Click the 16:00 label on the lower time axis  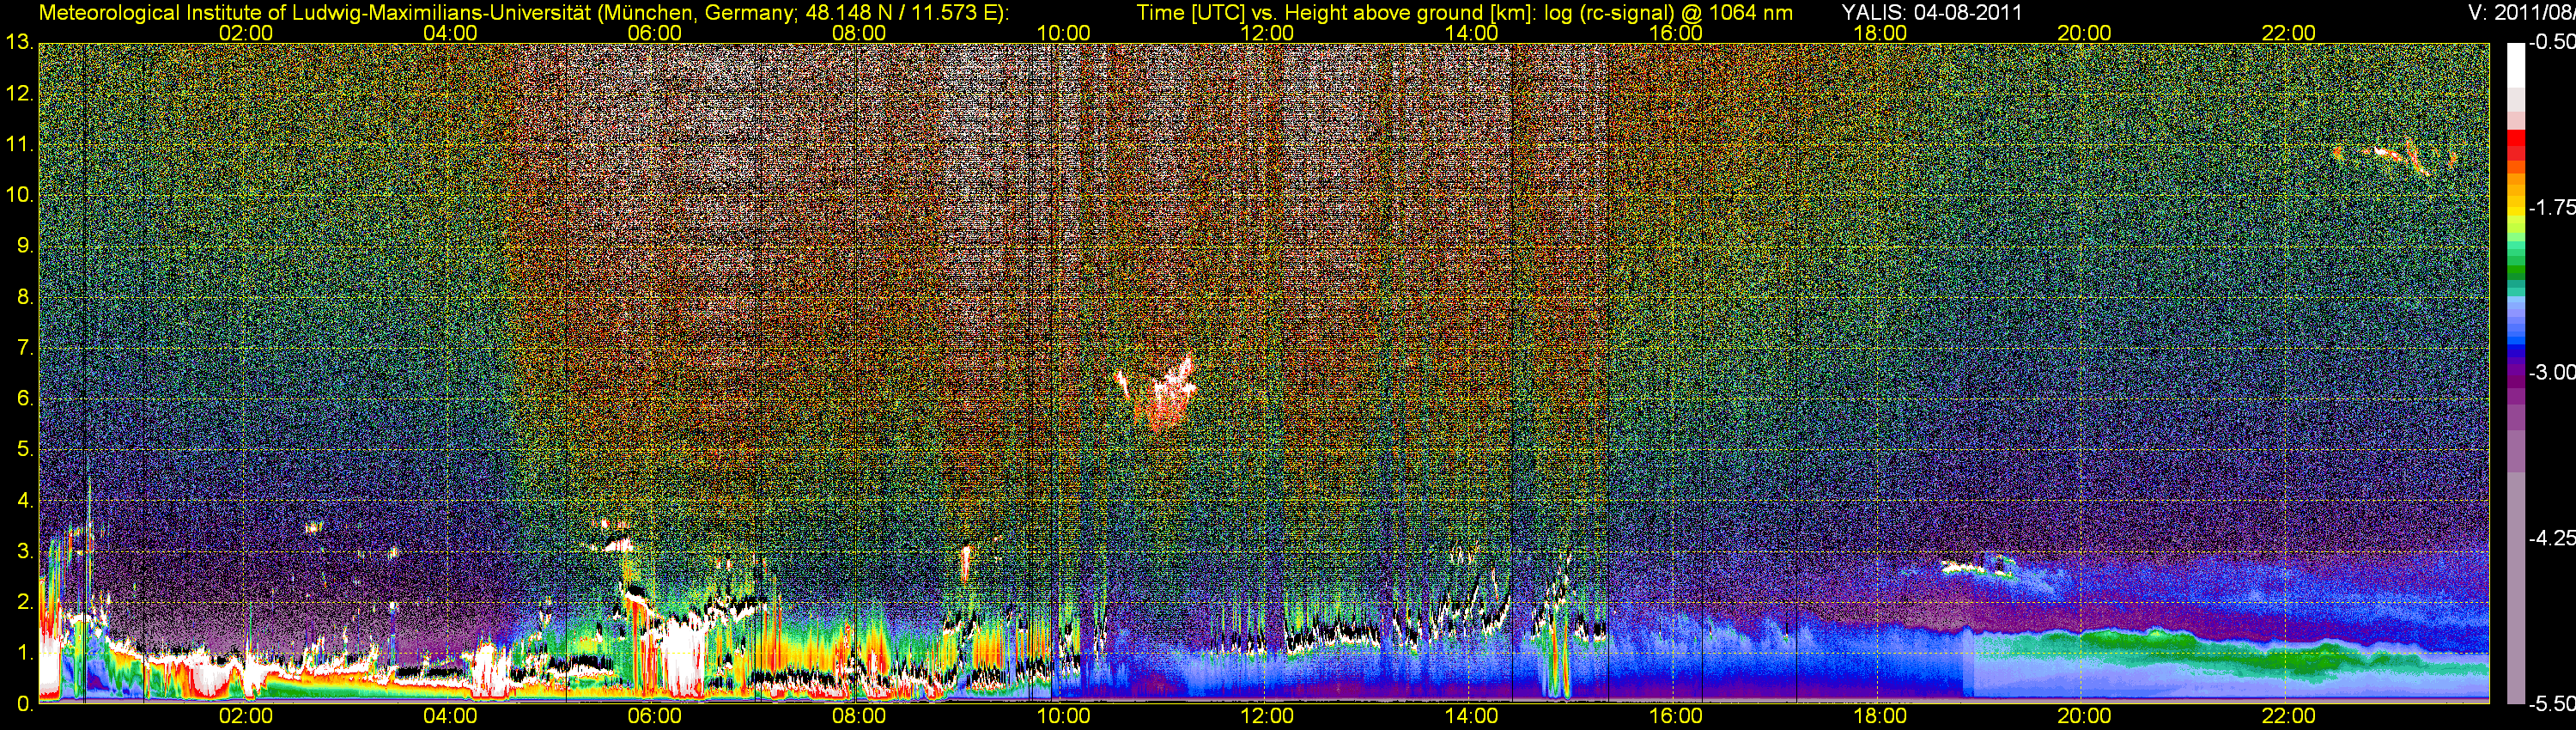click(1676, 716)
